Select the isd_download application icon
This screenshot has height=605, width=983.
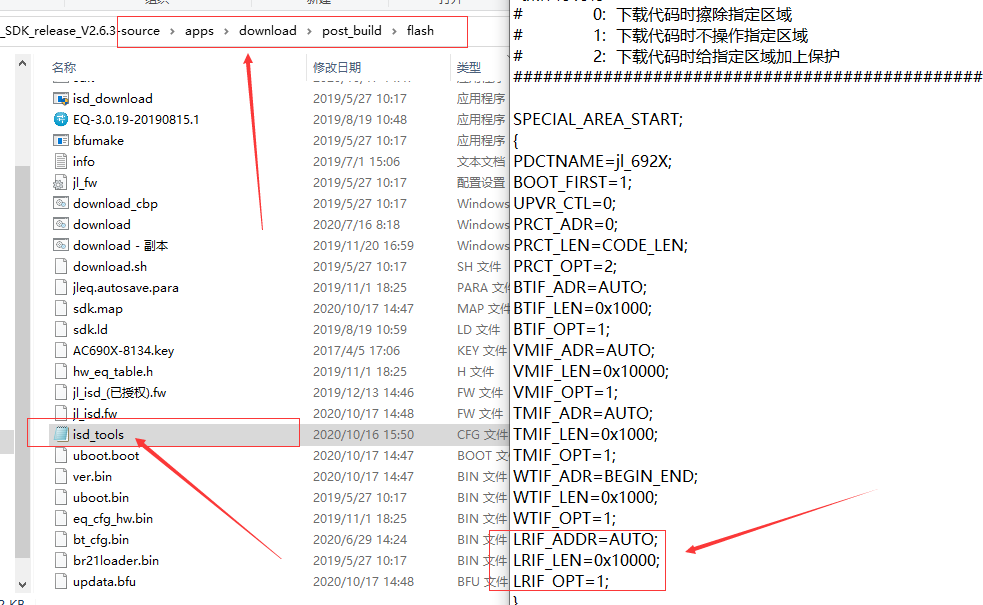(x=61, y=98)
